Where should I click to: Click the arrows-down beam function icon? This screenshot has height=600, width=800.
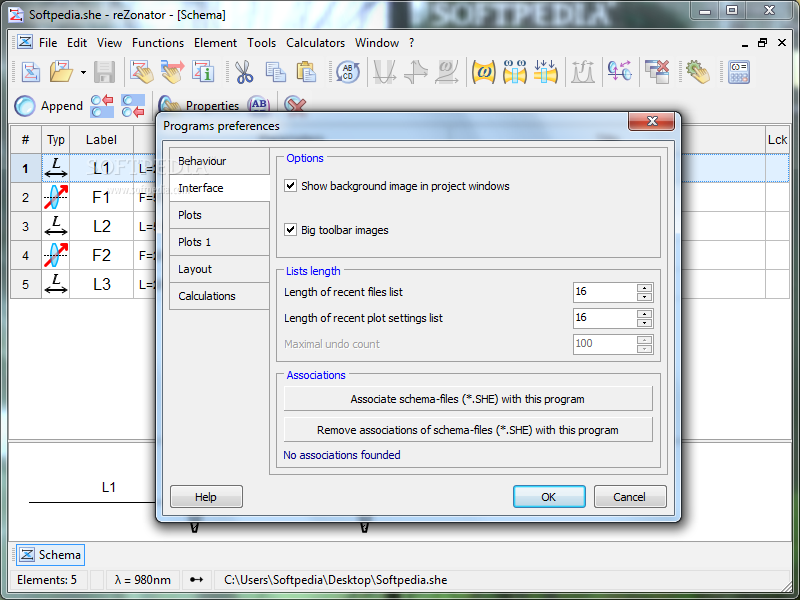click(545, 72)
